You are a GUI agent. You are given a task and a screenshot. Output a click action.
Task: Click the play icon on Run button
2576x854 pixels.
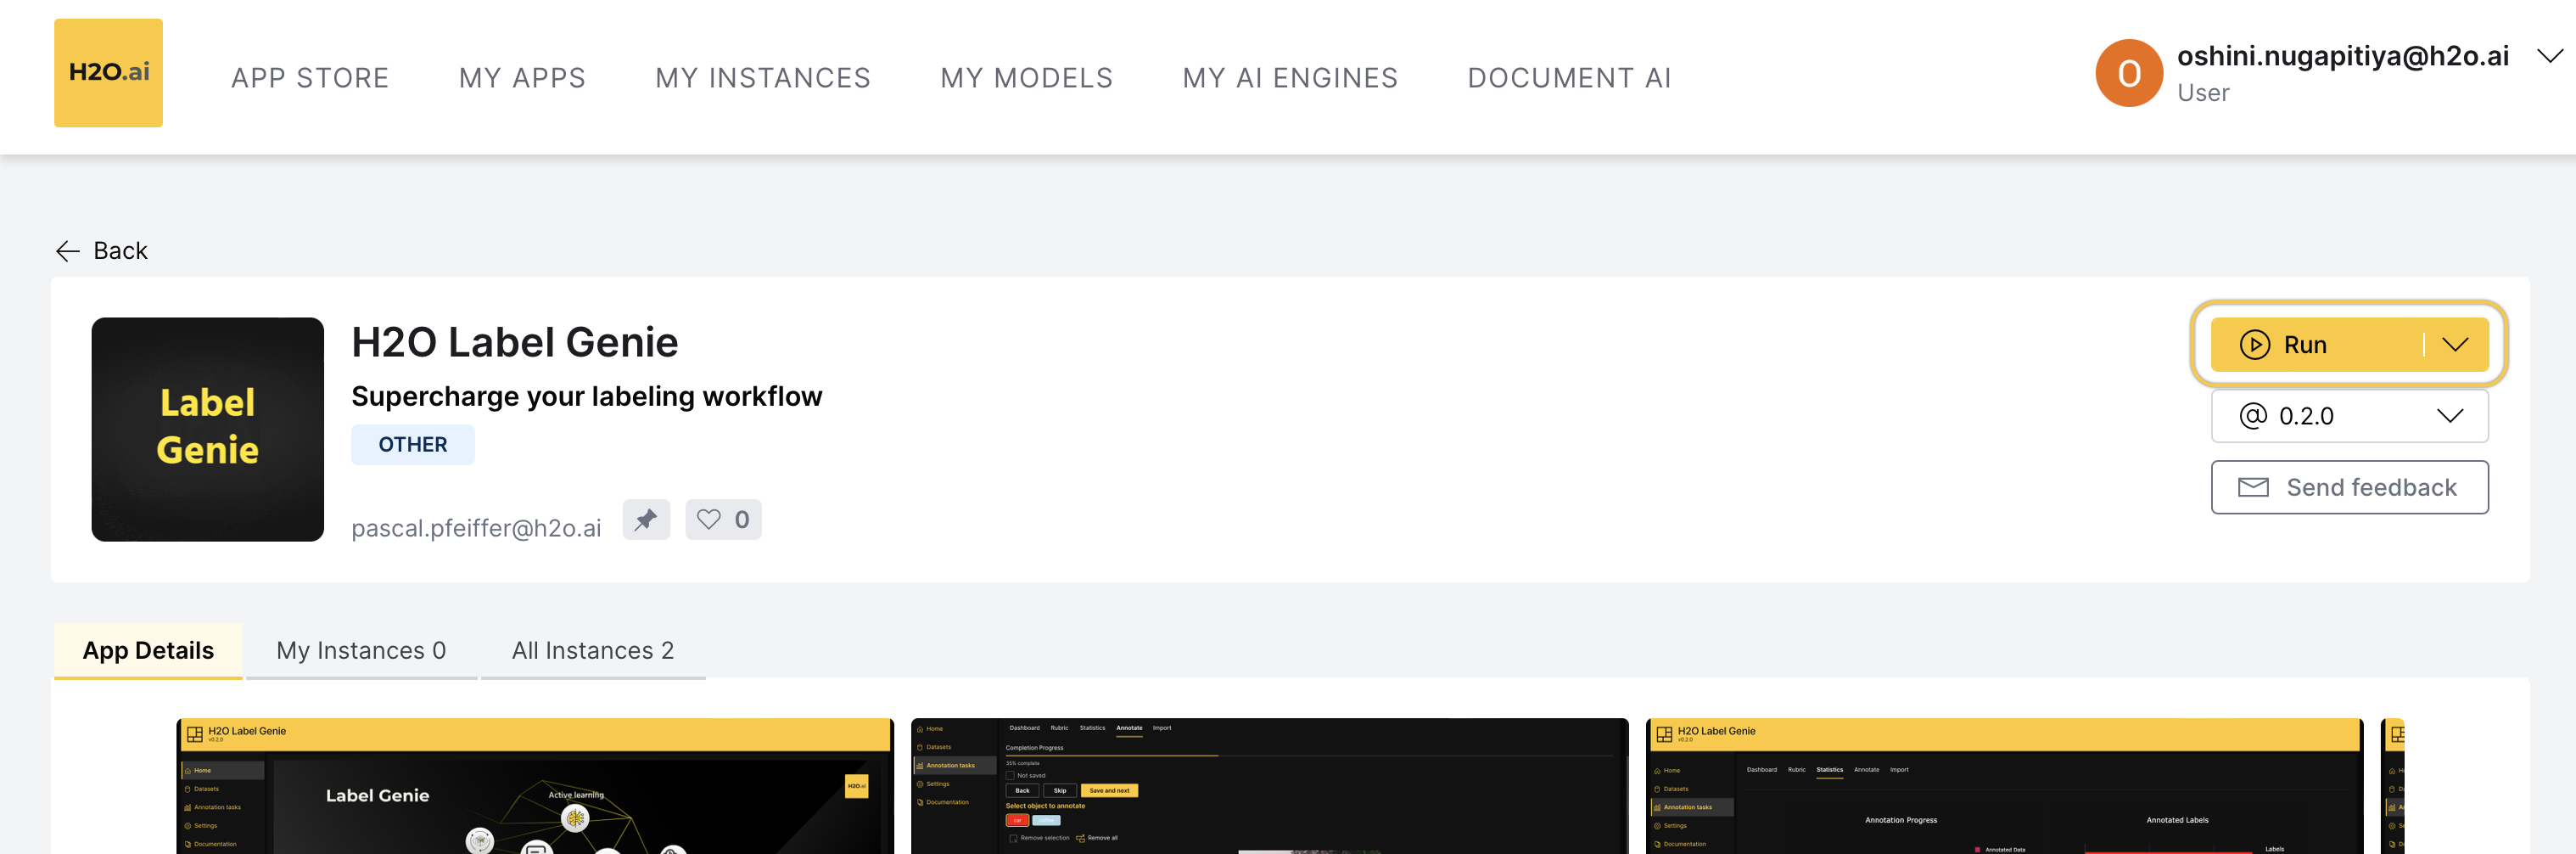tap(2254, 345)
